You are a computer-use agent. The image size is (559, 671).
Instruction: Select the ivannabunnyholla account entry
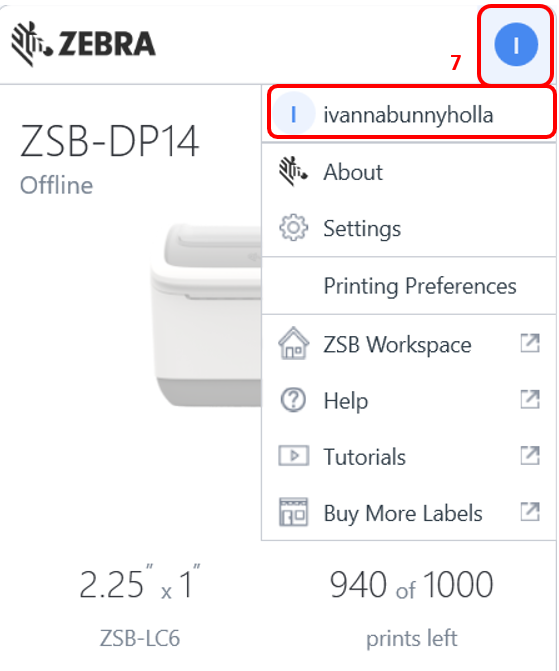click(411, 113)
